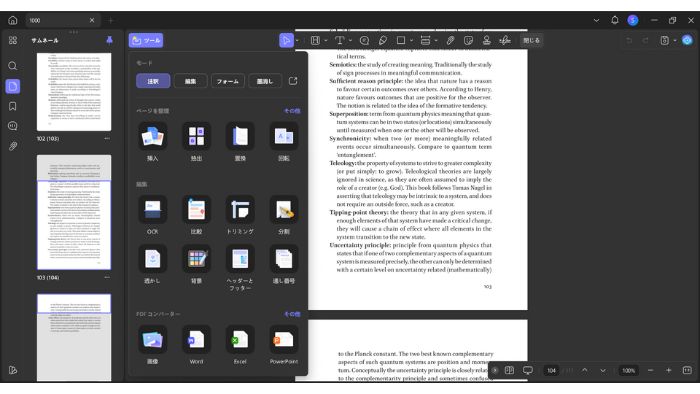Open more PDF converter options link
Viewport: 700px width, 394px height.
click(292, 314)
